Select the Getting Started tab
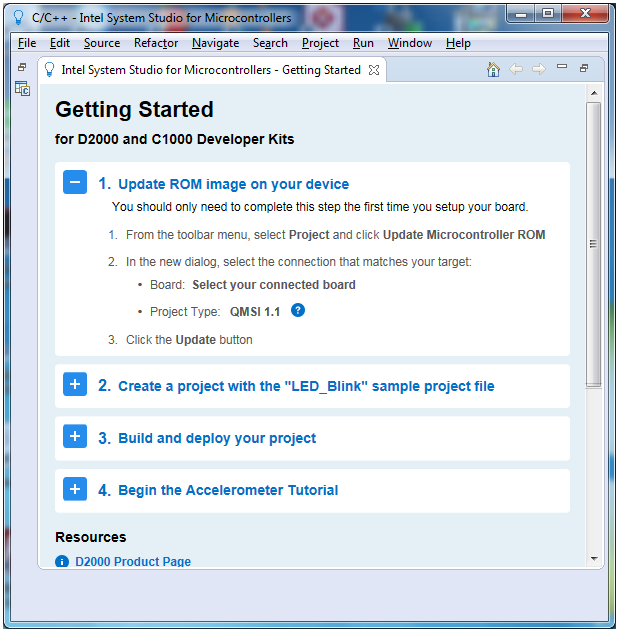 (x=211, y=70)
